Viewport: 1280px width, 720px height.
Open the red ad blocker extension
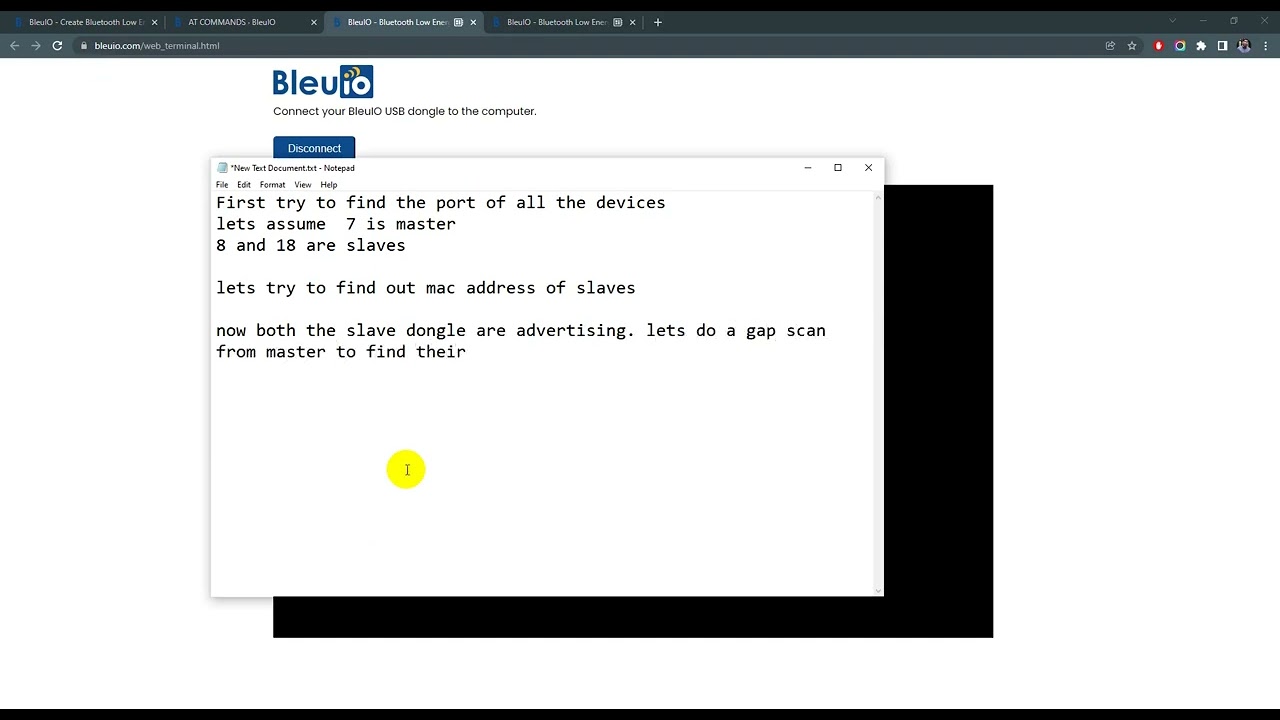click(1159, 45)
